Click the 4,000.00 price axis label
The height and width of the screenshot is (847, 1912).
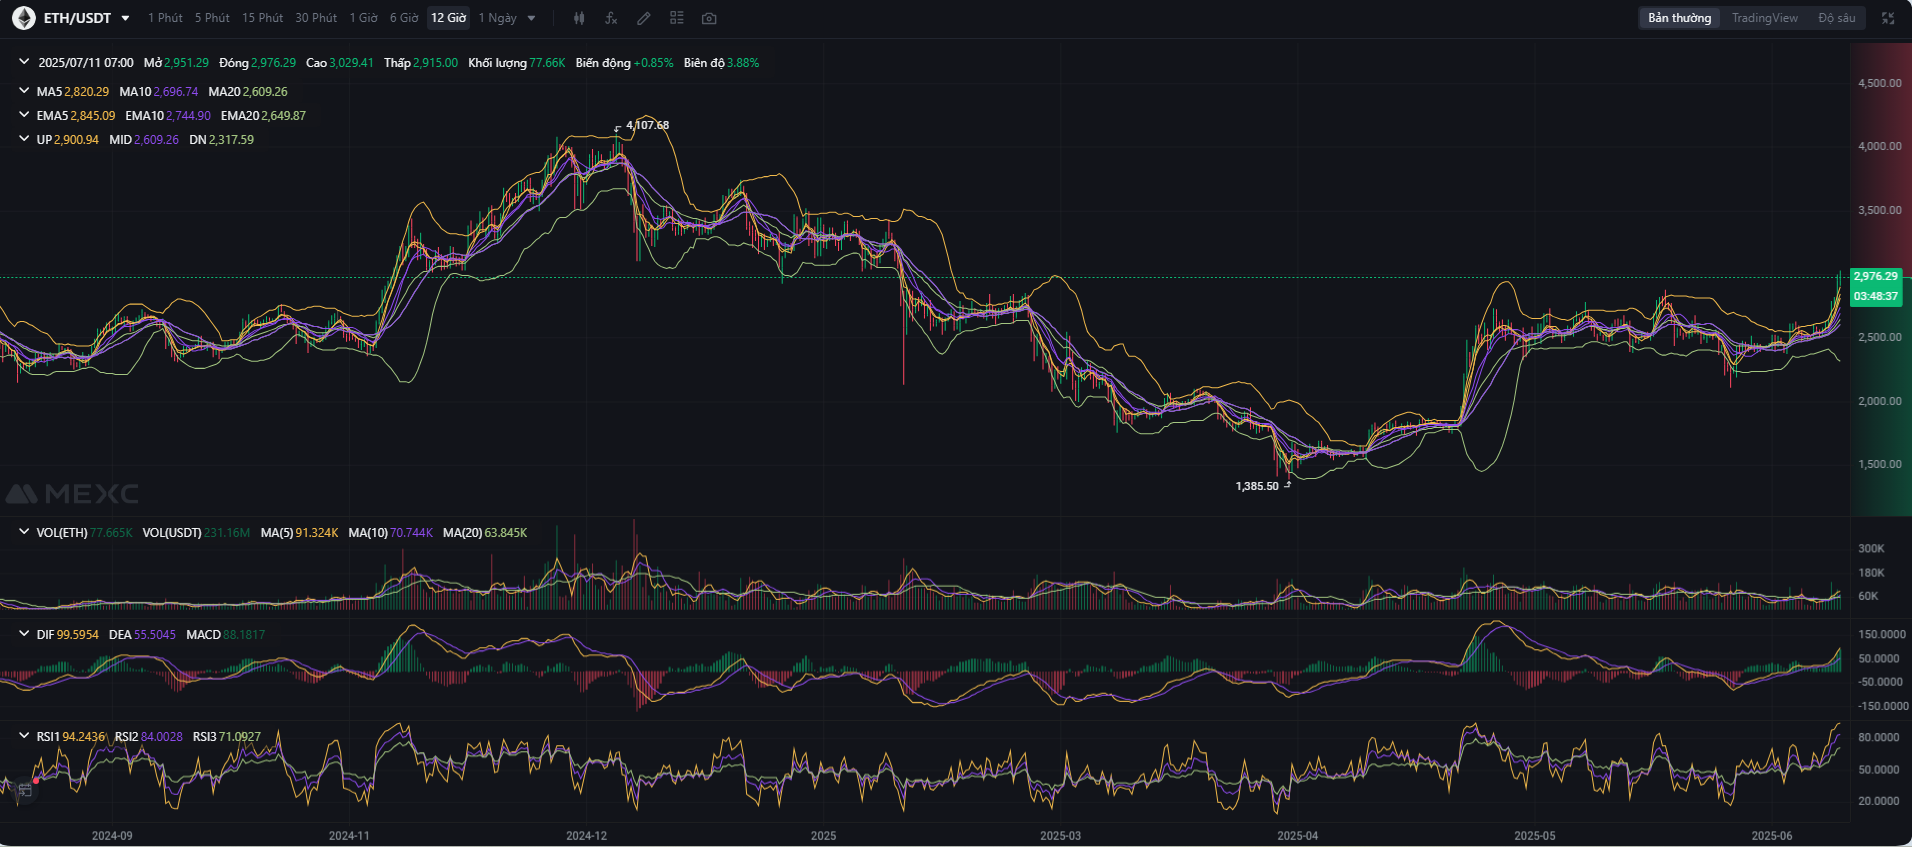(x=1879, y=146)
